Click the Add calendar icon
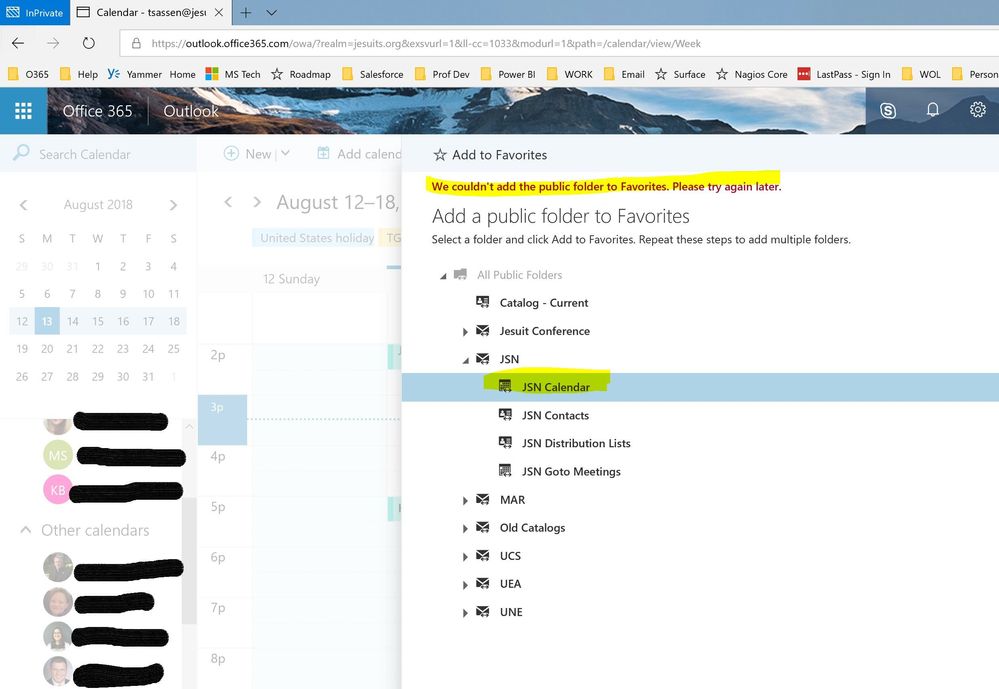999x689 pixels. (322, 154)
